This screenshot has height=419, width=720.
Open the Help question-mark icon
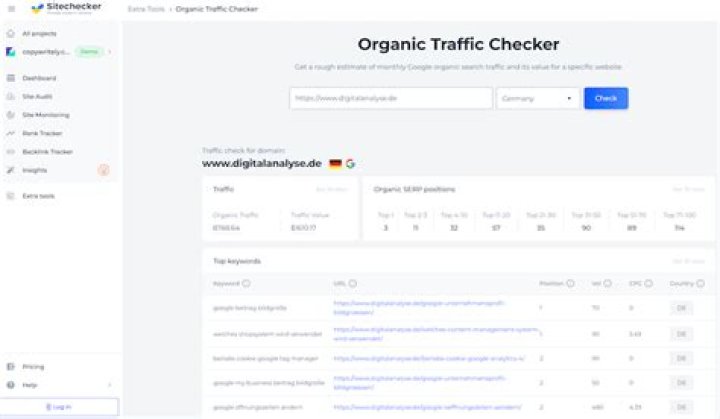(x=11, y=385)
